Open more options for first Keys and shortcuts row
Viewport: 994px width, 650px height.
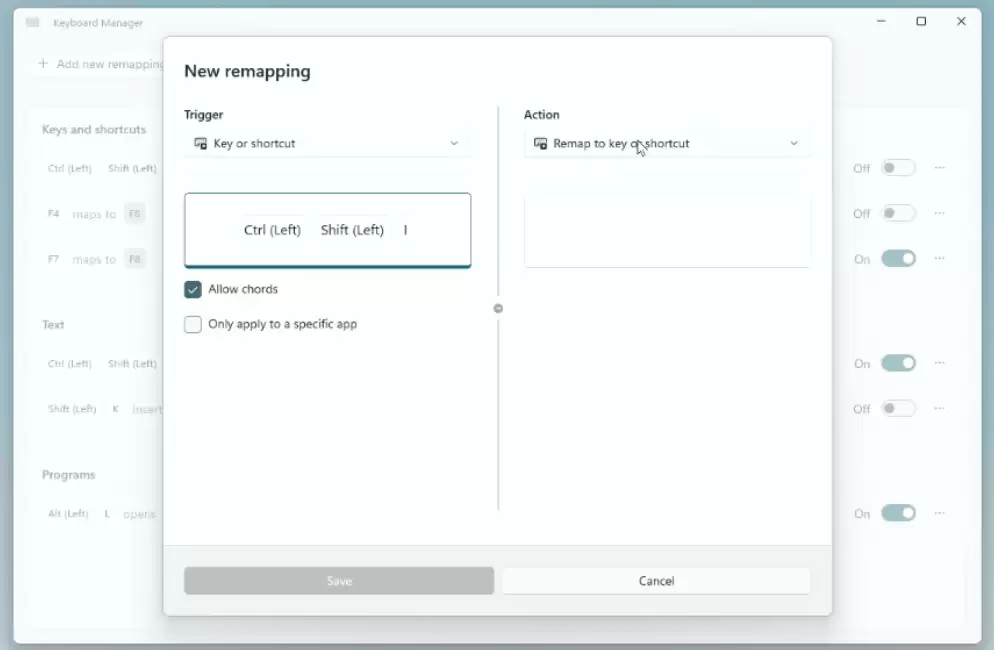[x=939, y=168]
